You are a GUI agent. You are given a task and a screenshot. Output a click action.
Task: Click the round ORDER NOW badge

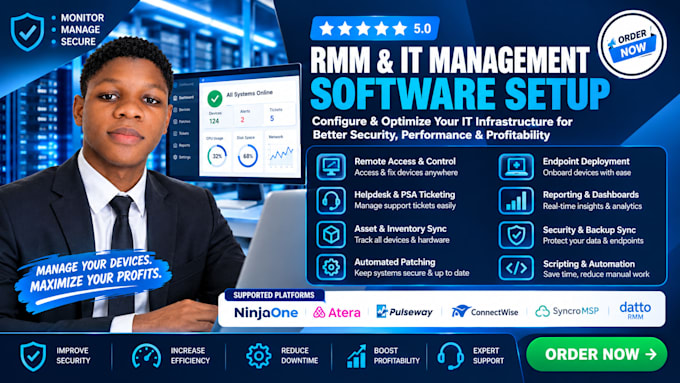pyautogui.click(x=632, y=44)
